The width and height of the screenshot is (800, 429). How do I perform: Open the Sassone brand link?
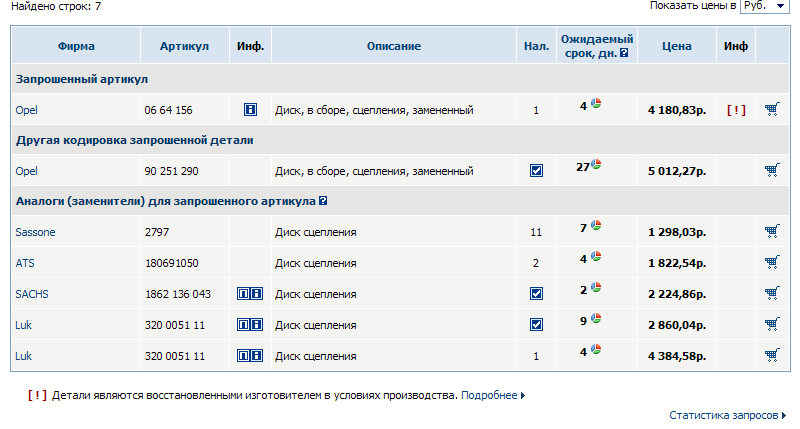(36, 232)
